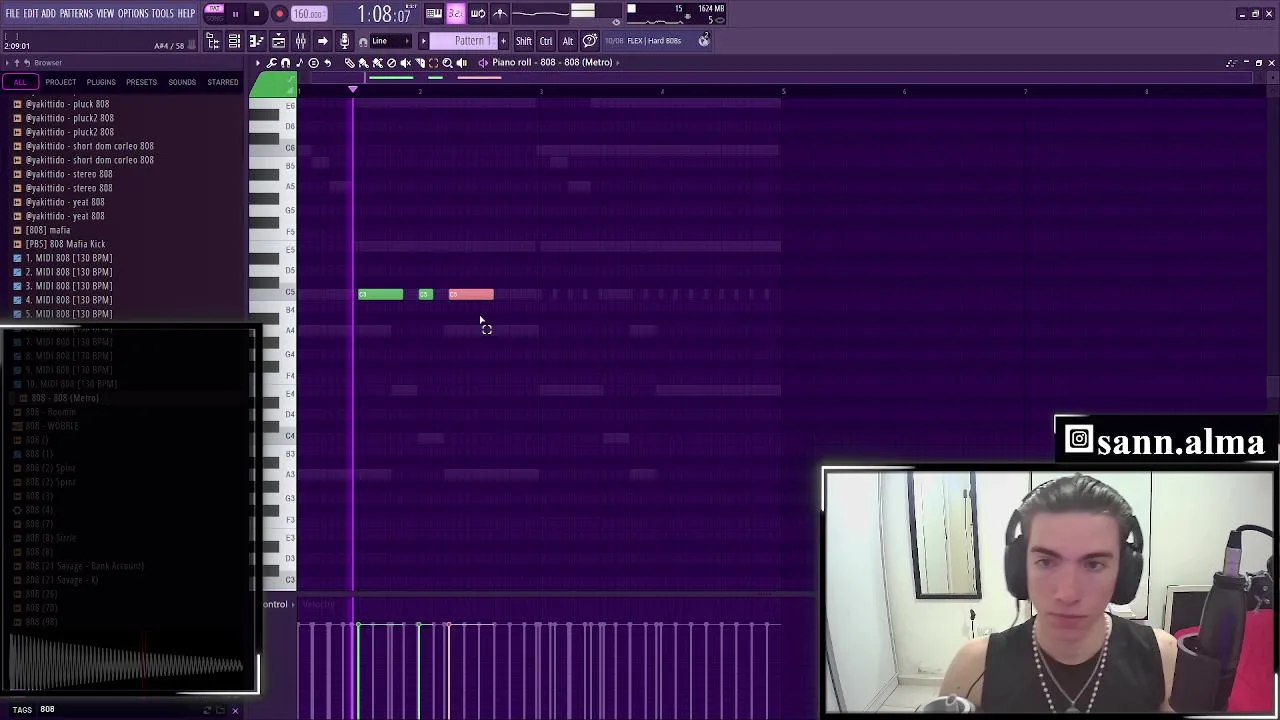Switch to the STARRED browser tab

(x=223, y=82)
